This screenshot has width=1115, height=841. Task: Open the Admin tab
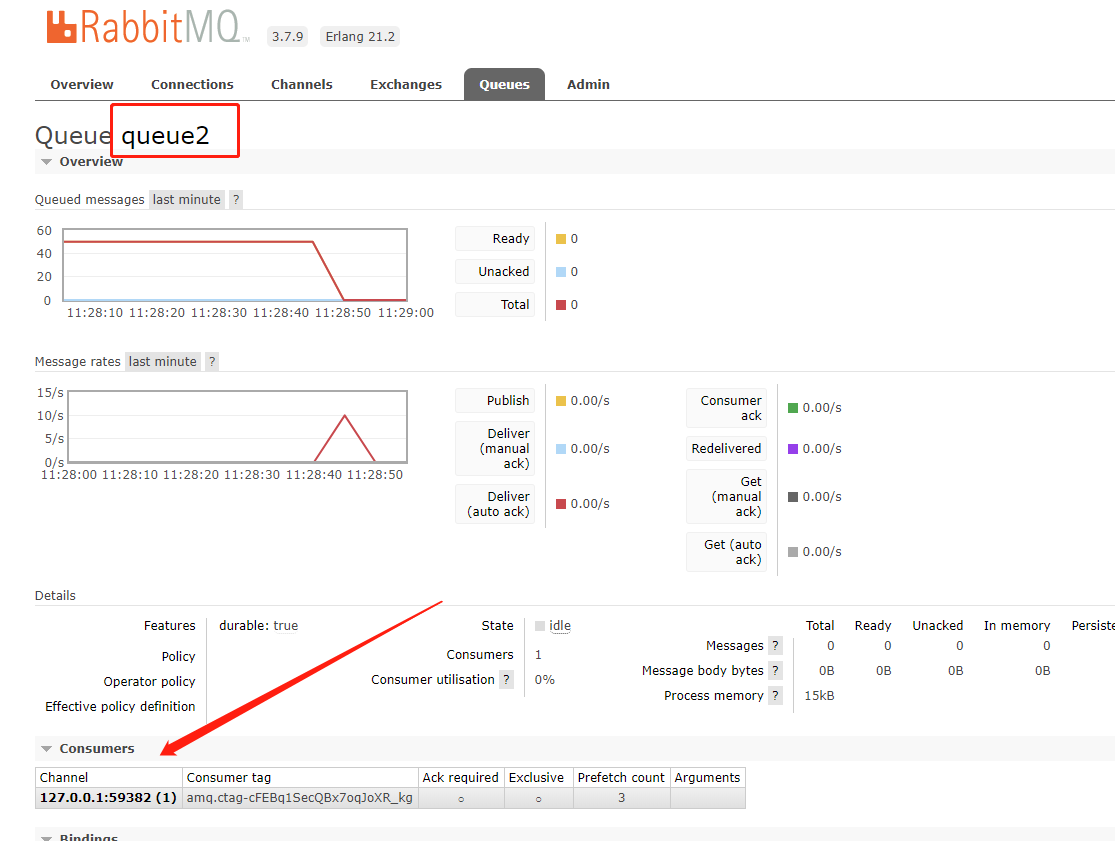tap(588, 84)
